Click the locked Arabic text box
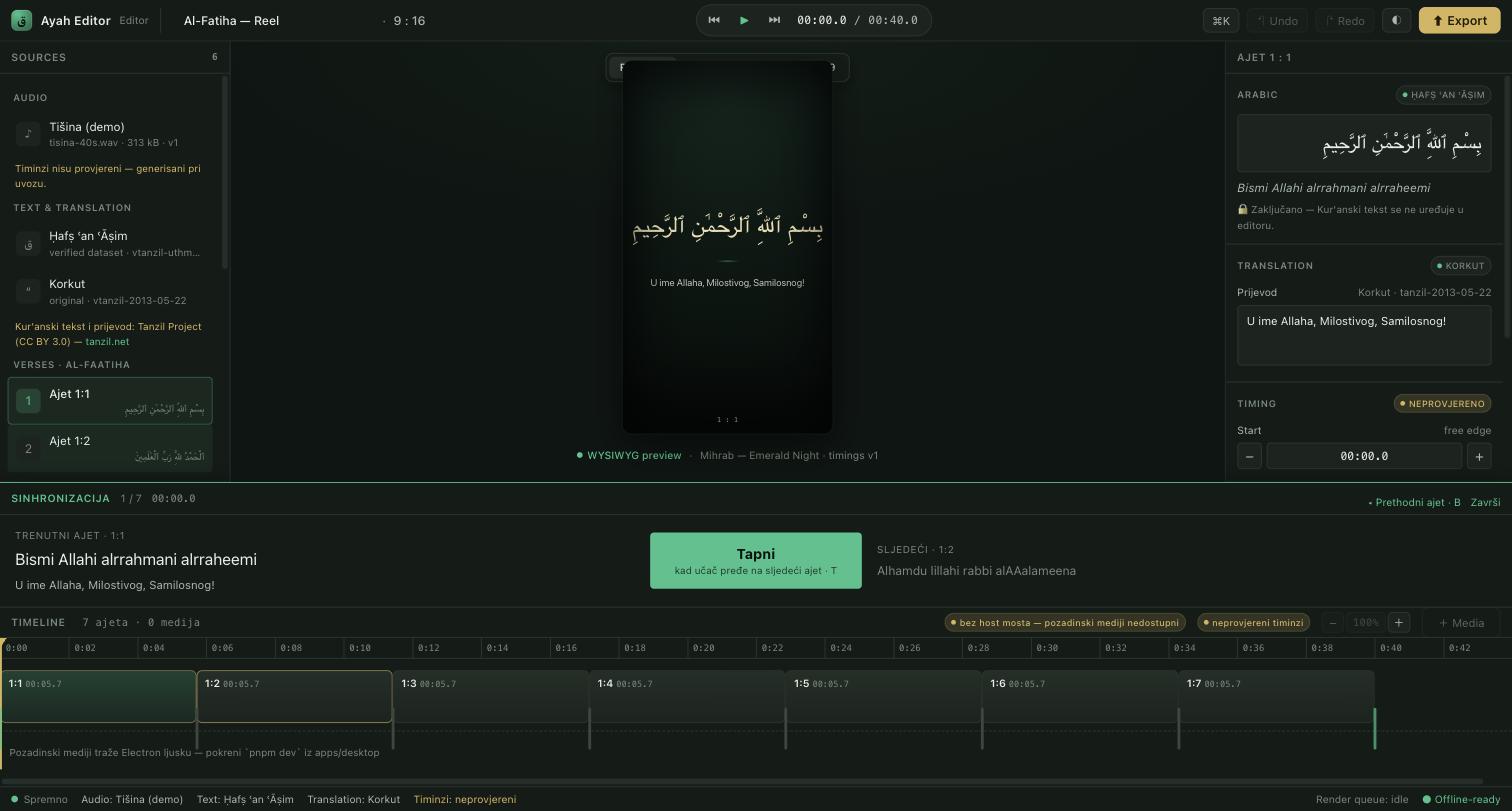The image size is (1512, 811). [x=1364, y=143]
